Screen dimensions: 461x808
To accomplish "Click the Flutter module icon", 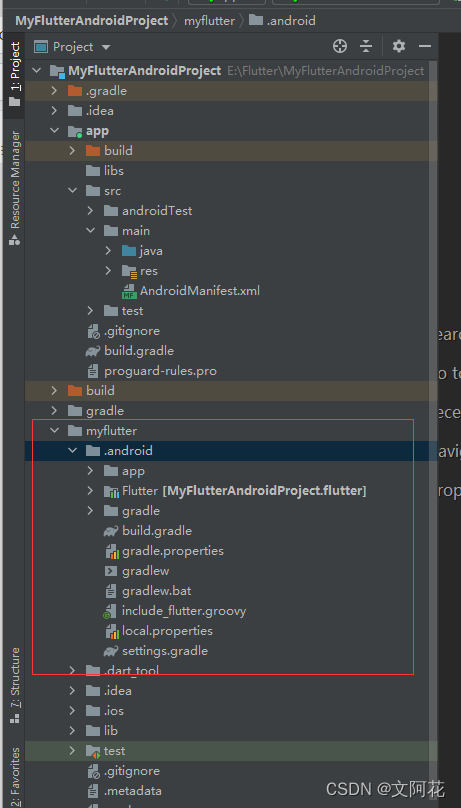I will pos(111,492).
